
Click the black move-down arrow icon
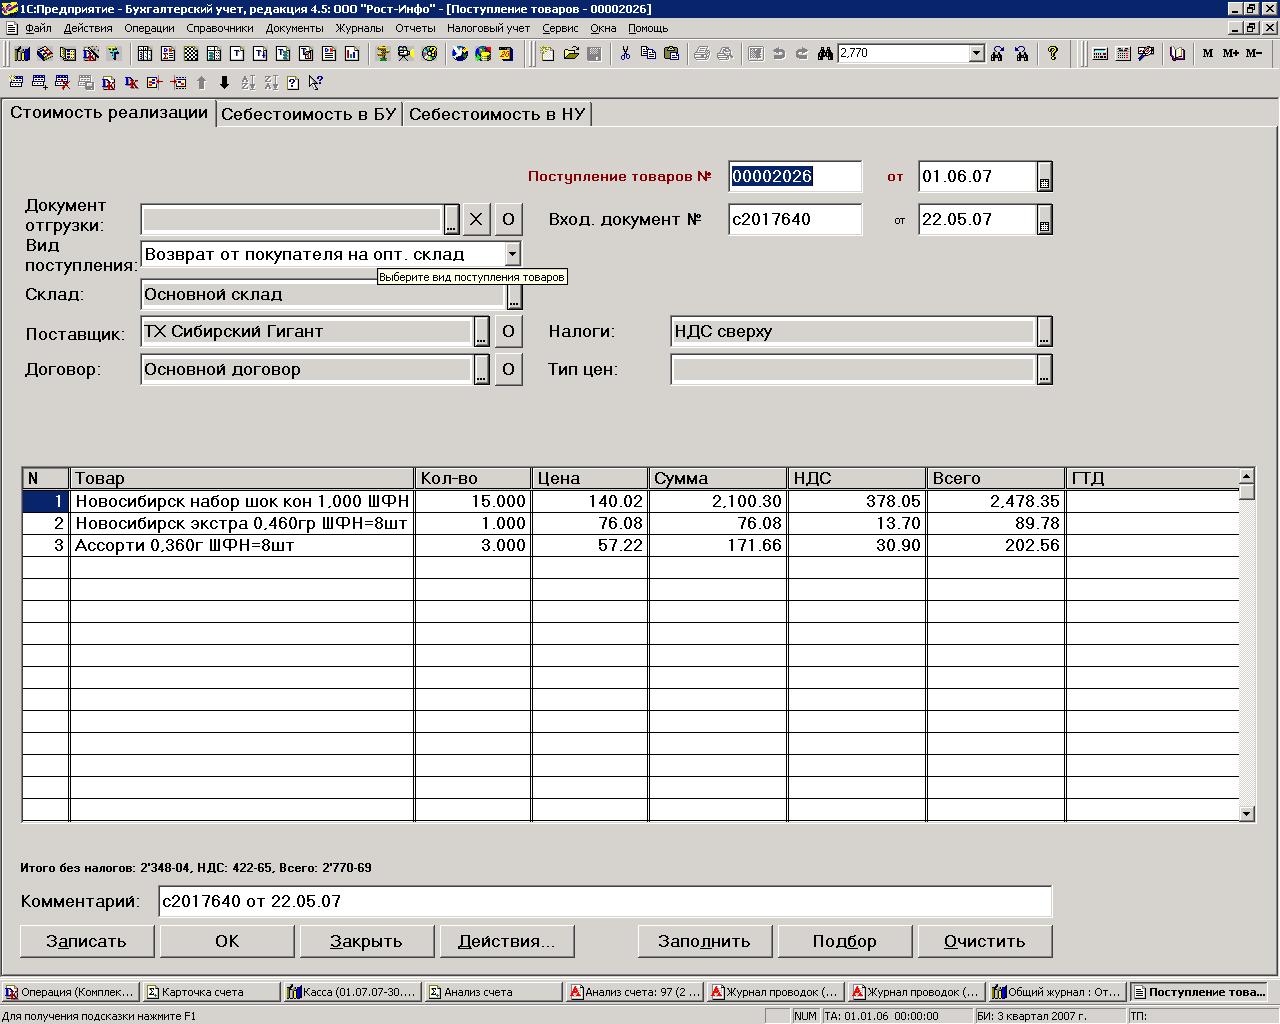(x=224, y=83)
